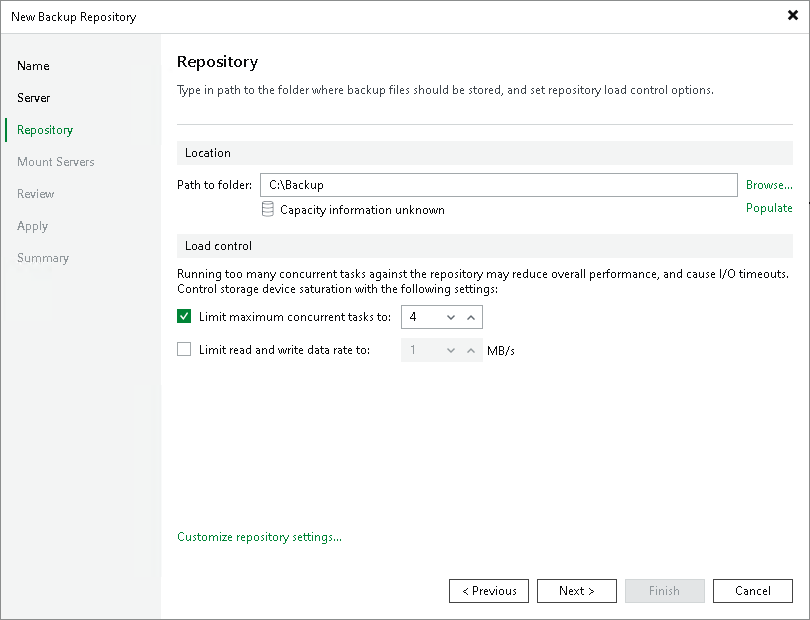Cancel the repository wizard
Viewport: 810px width, 620px height.
[x=752, y=590]
